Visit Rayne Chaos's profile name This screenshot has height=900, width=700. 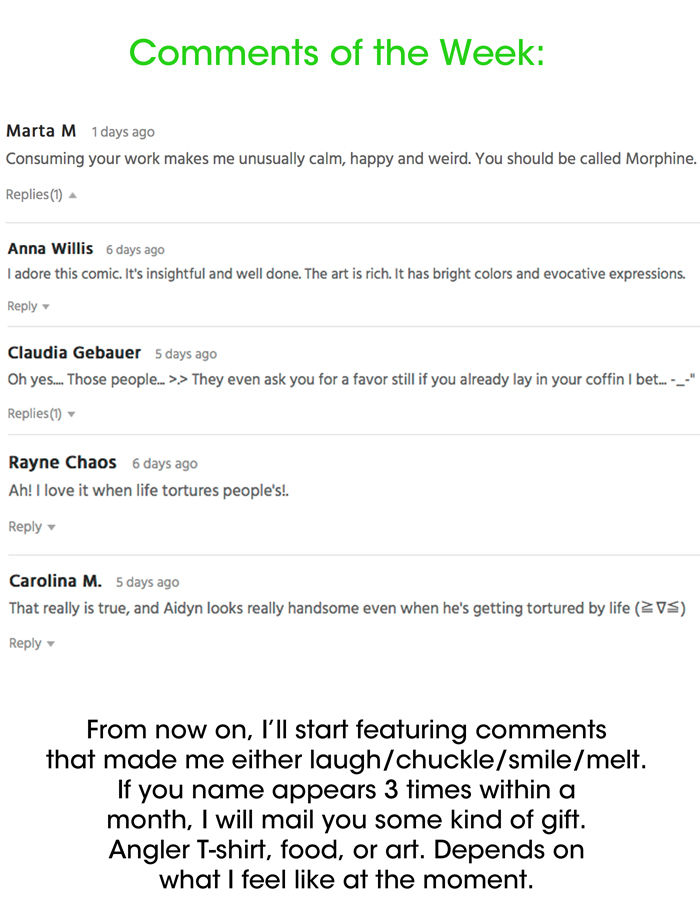62,462
